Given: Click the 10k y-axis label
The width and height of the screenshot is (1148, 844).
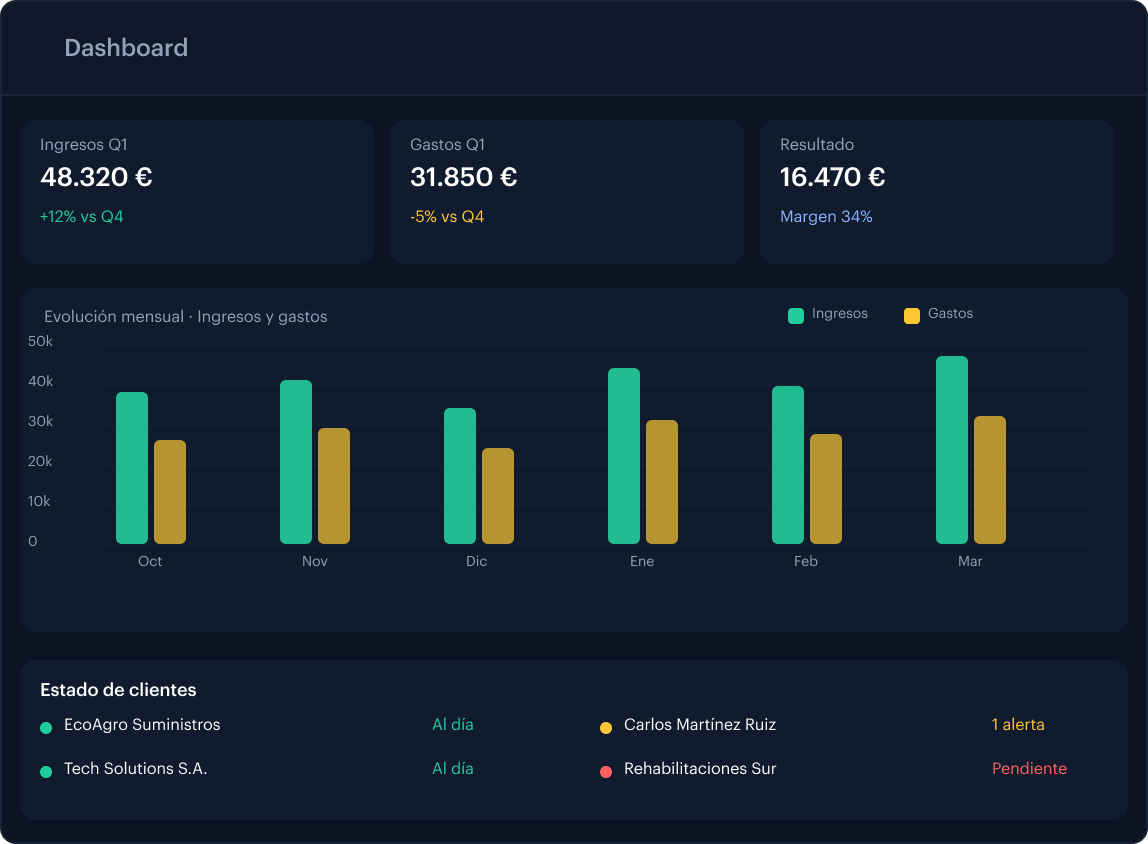Looking at the screenshot, I should click(x=39, y=501).
